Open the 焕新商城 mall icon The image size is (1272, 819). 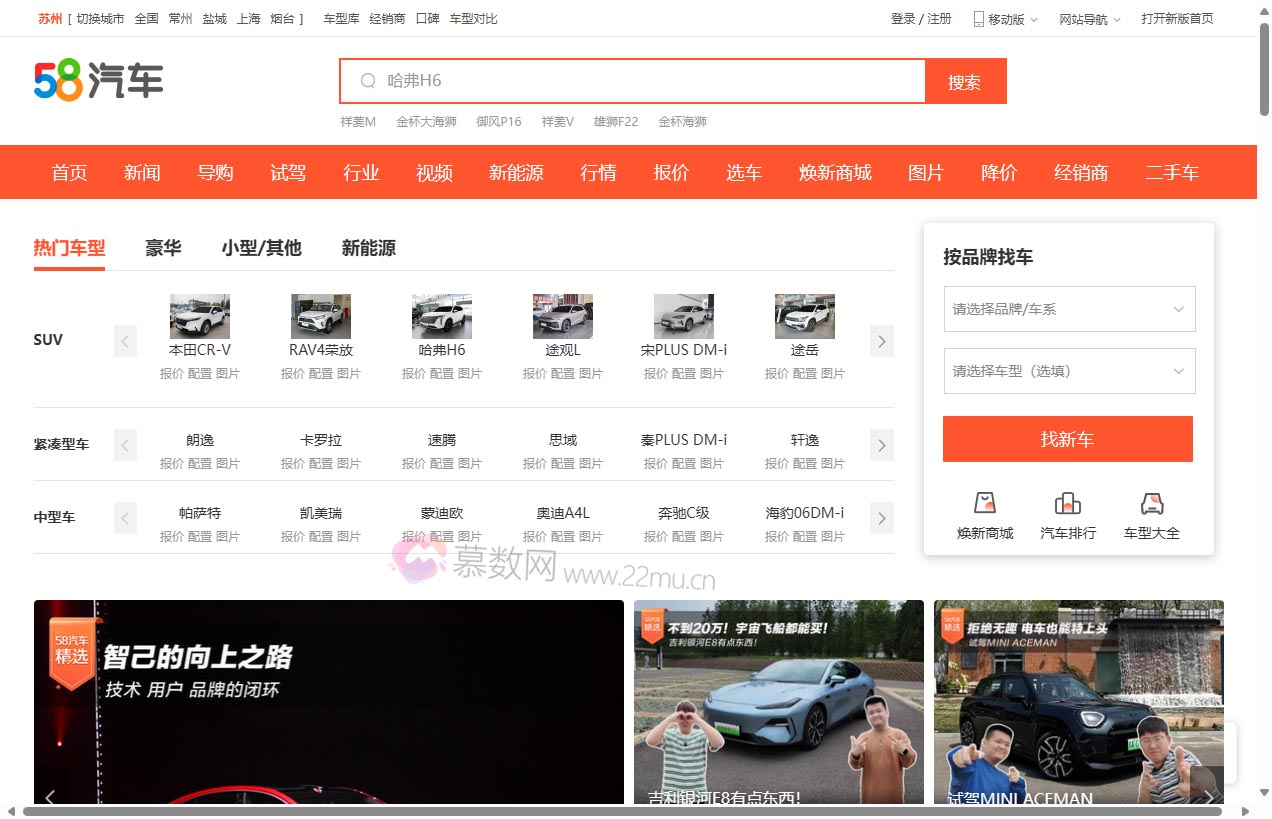pos(983,512)
